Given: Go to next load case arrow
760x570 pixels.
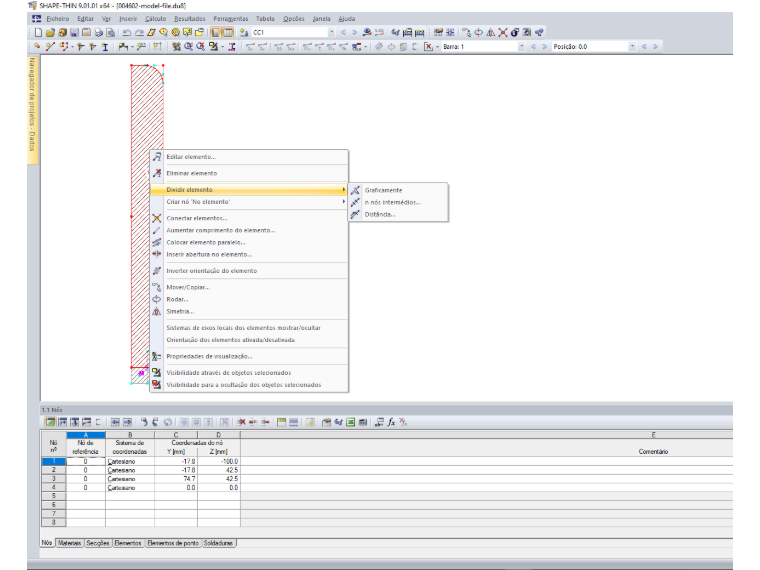Looking at the screenshot, I should coord(354,32).
